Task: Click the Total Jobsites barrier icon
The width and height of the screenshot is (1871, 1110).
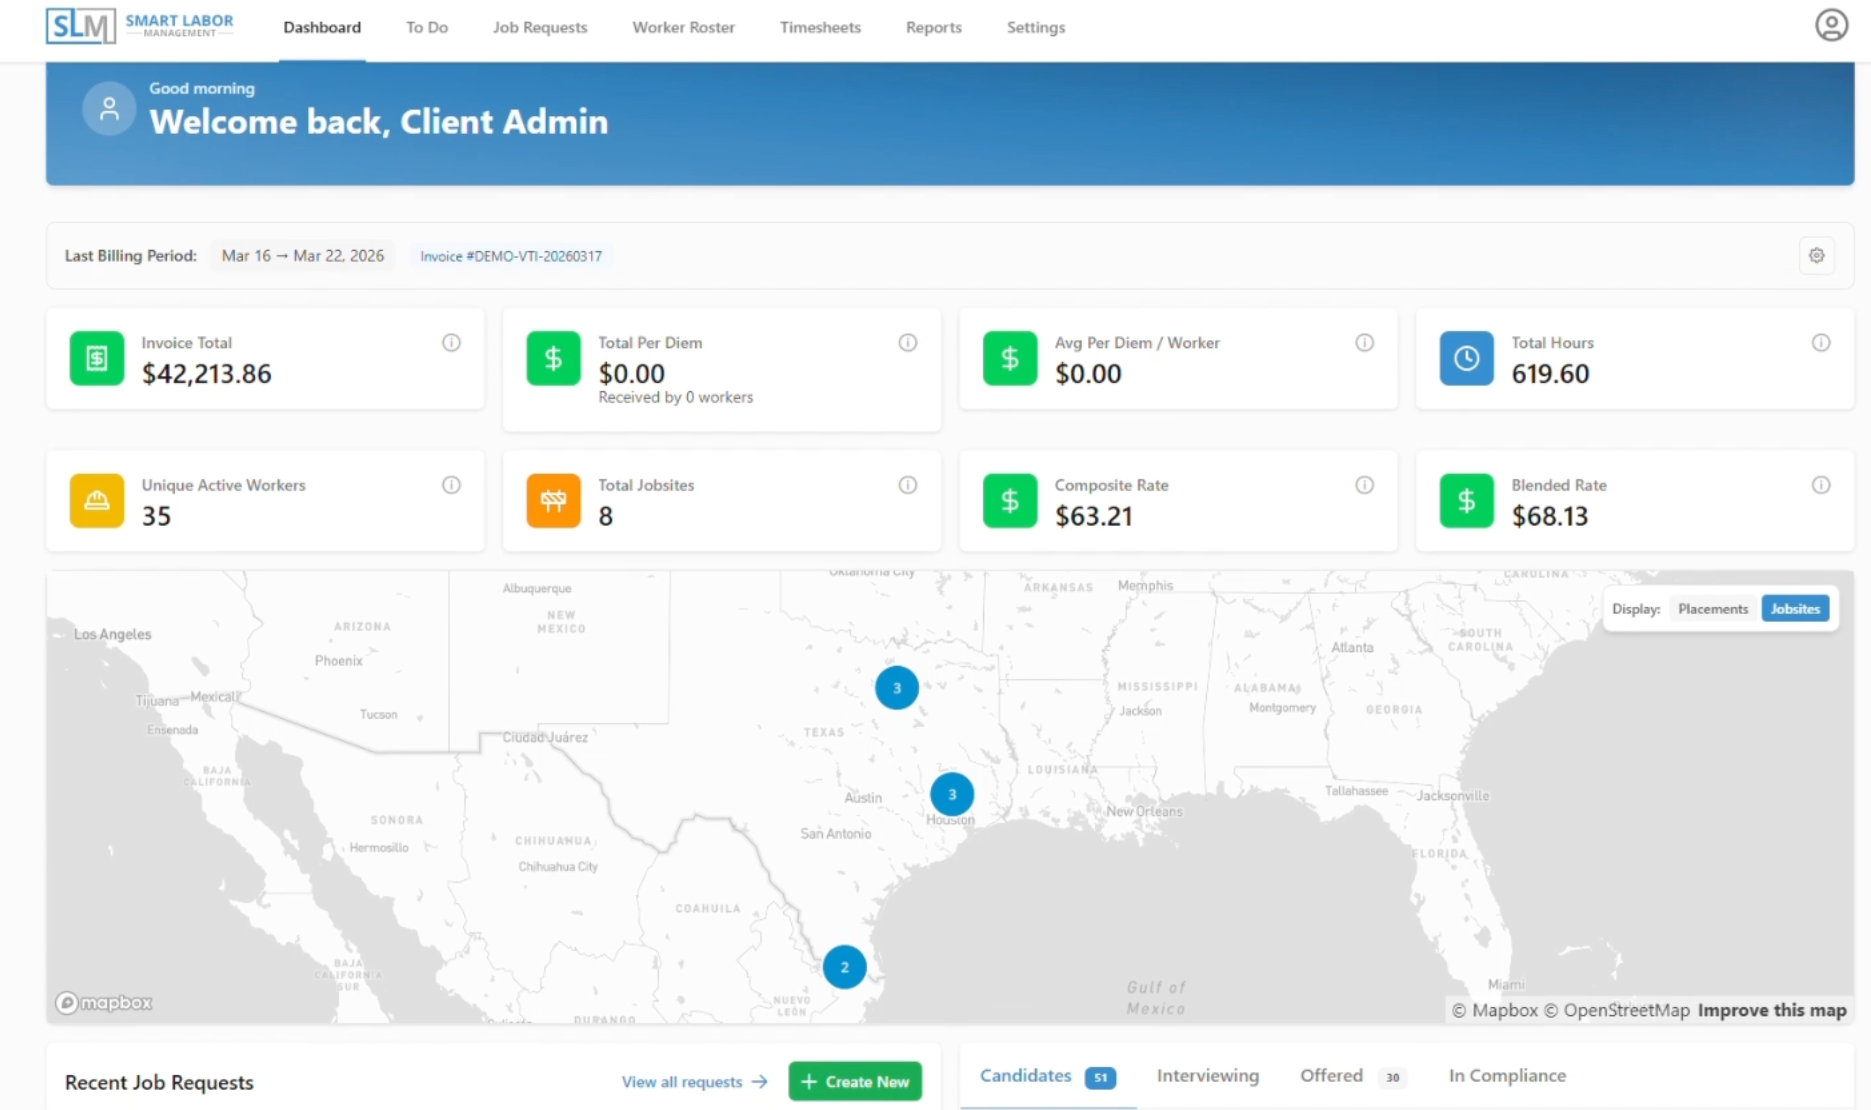Action: [553, 500]
